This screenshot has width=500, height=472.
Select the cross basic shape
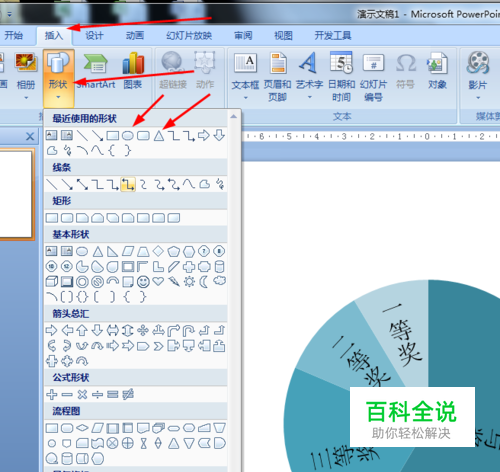(189, 266)
